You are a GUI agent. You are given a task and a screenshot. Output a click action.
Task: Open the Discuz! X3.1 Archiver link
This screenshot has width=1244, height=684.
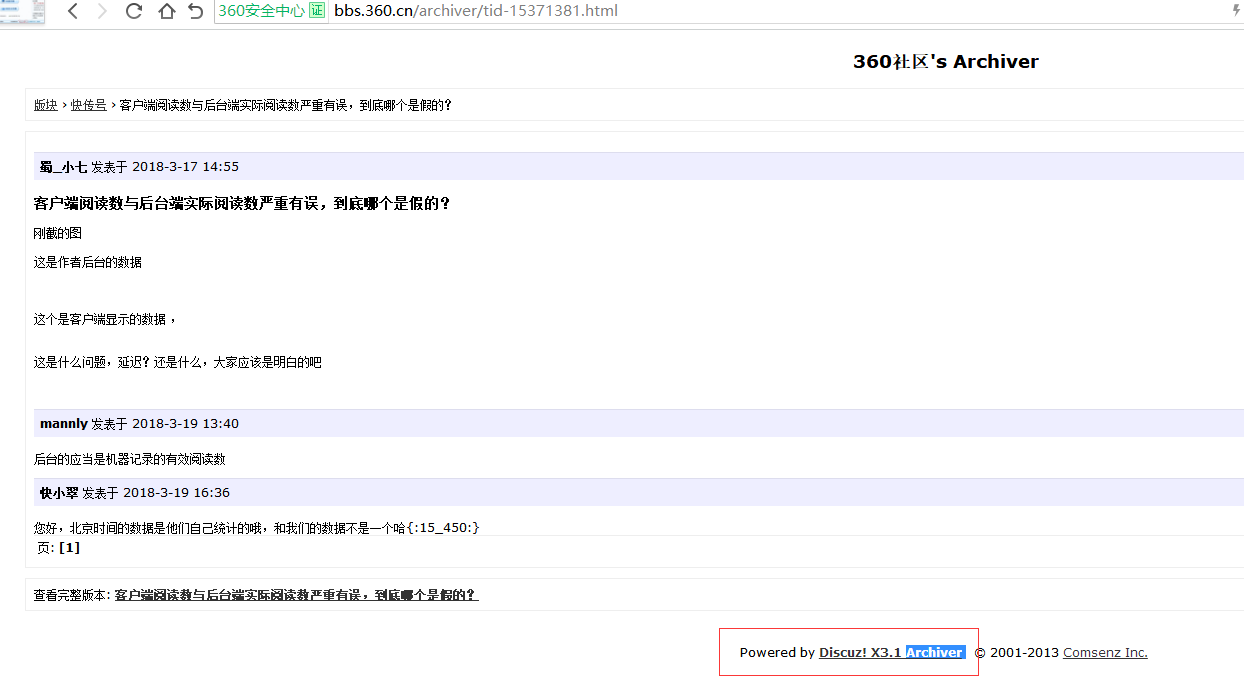(x=892, y=653)
